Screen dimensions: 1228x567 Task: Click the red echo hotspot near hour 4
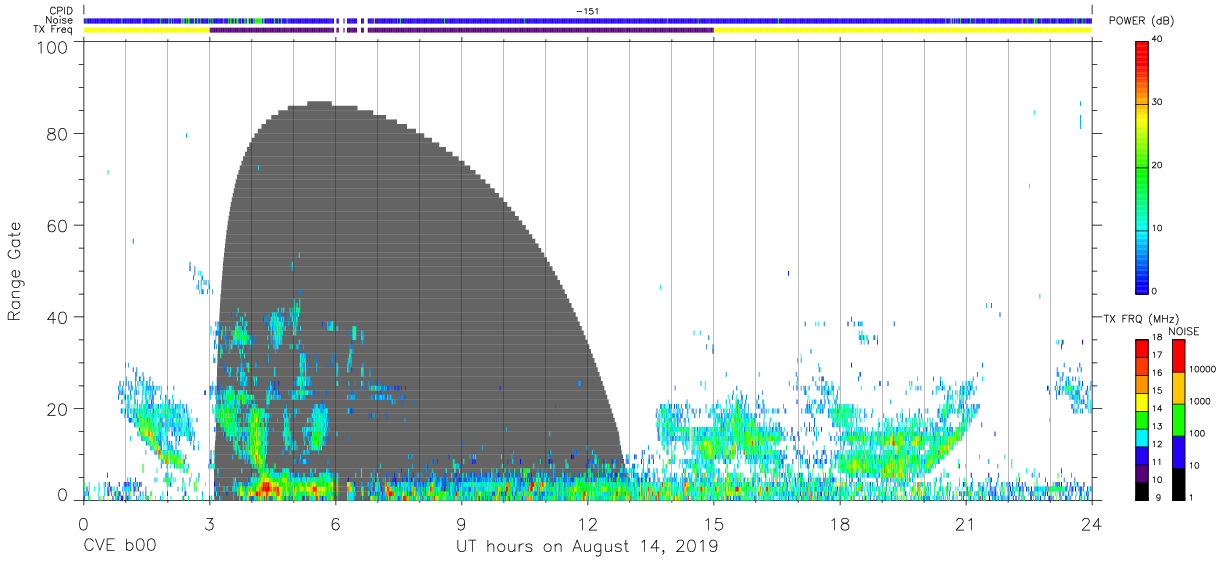pyautogui.click(x=266, y=487)
